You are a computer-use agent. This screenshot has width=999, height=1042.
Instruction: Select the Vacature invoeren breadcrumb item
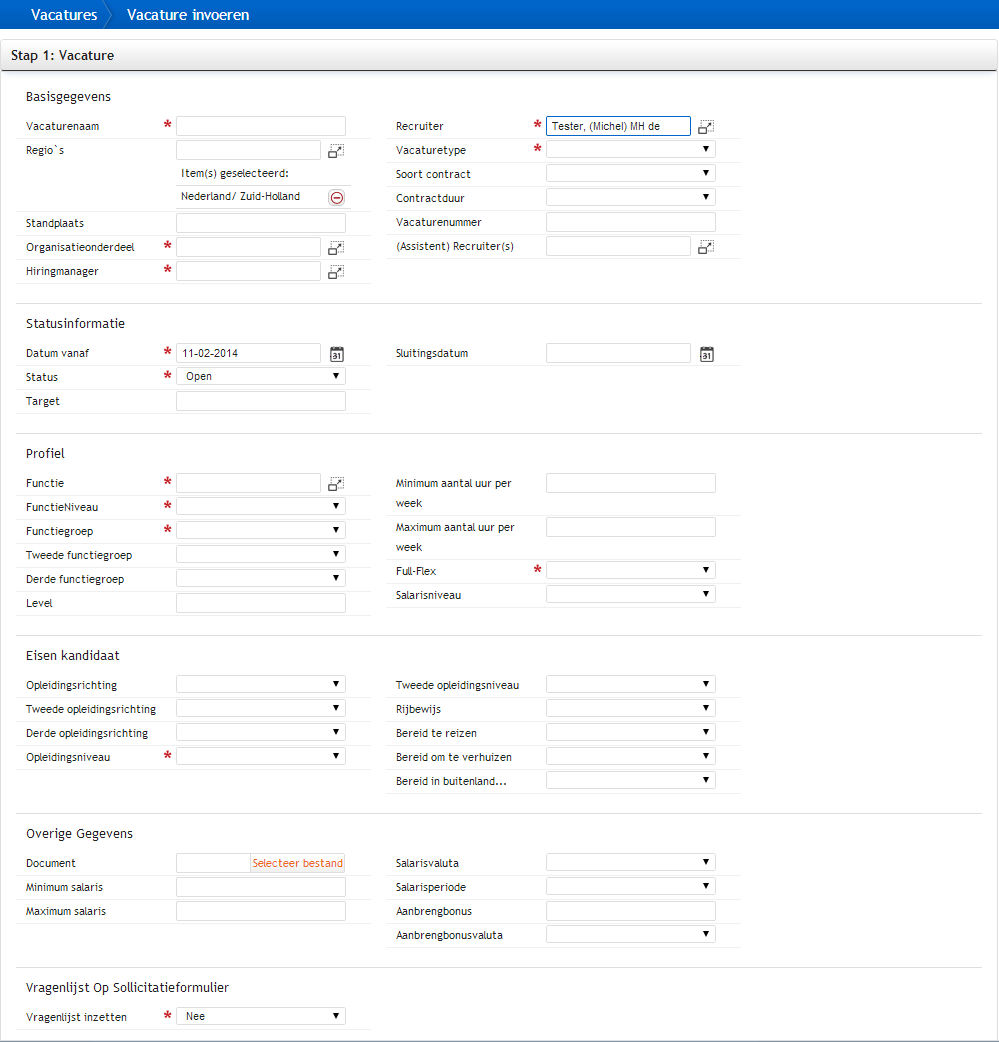188,15
